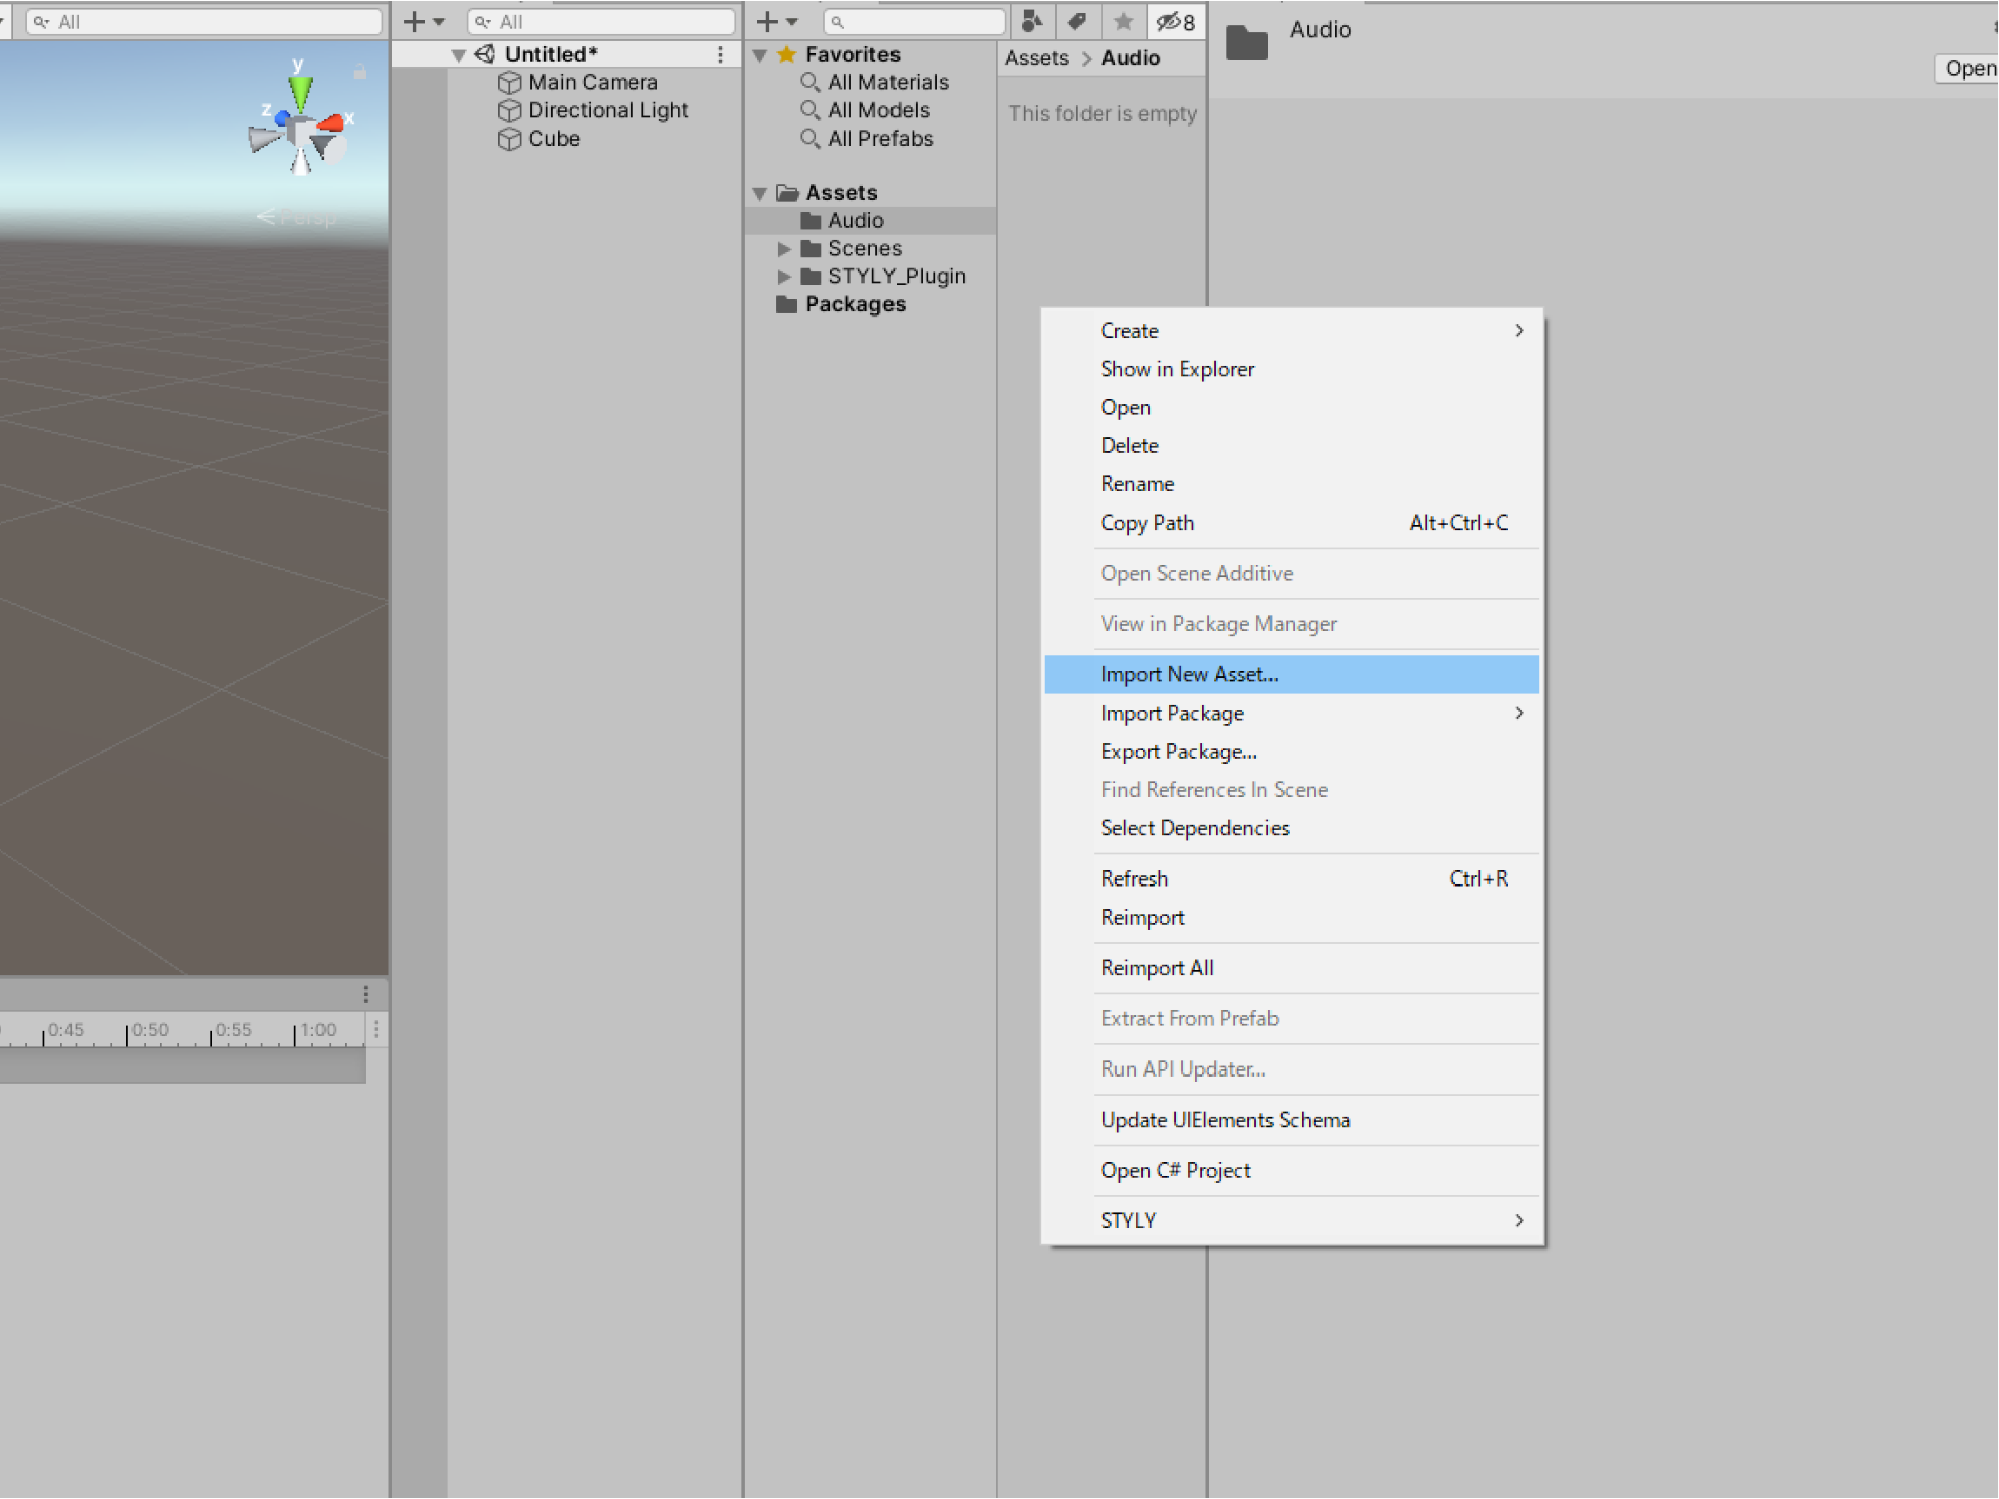Choose Select Dependencies

(x=1292, y=828)
